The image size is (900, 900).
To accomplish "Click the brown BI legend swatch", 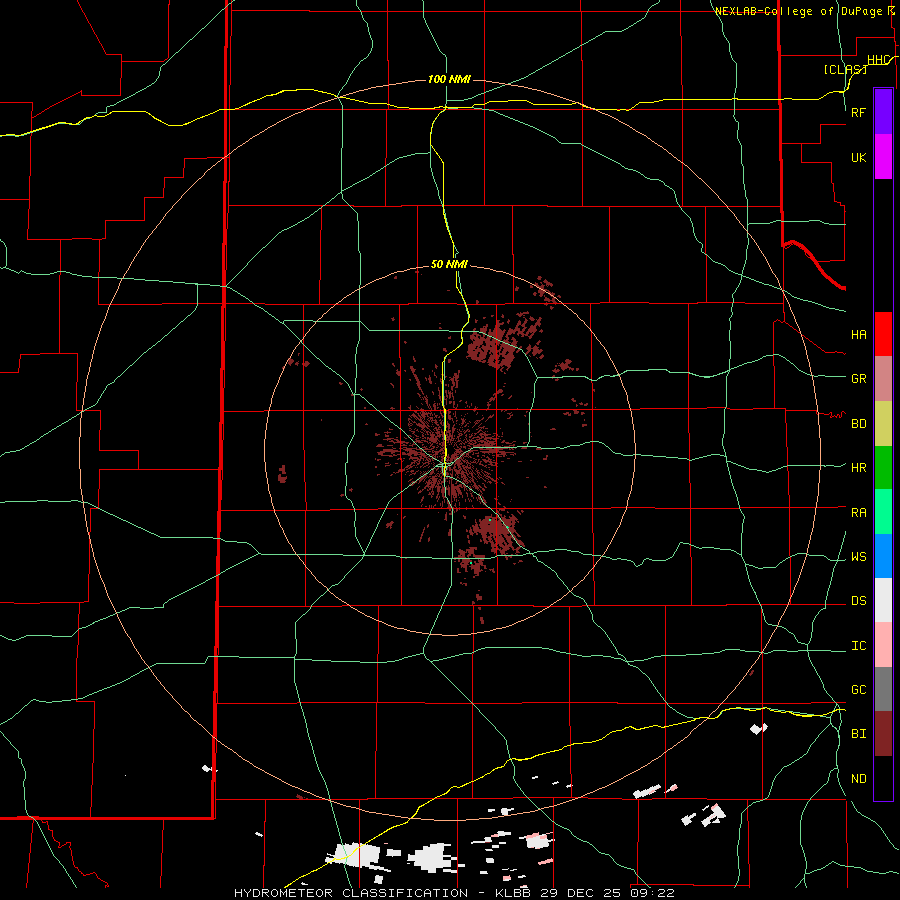I will point(883,734).
